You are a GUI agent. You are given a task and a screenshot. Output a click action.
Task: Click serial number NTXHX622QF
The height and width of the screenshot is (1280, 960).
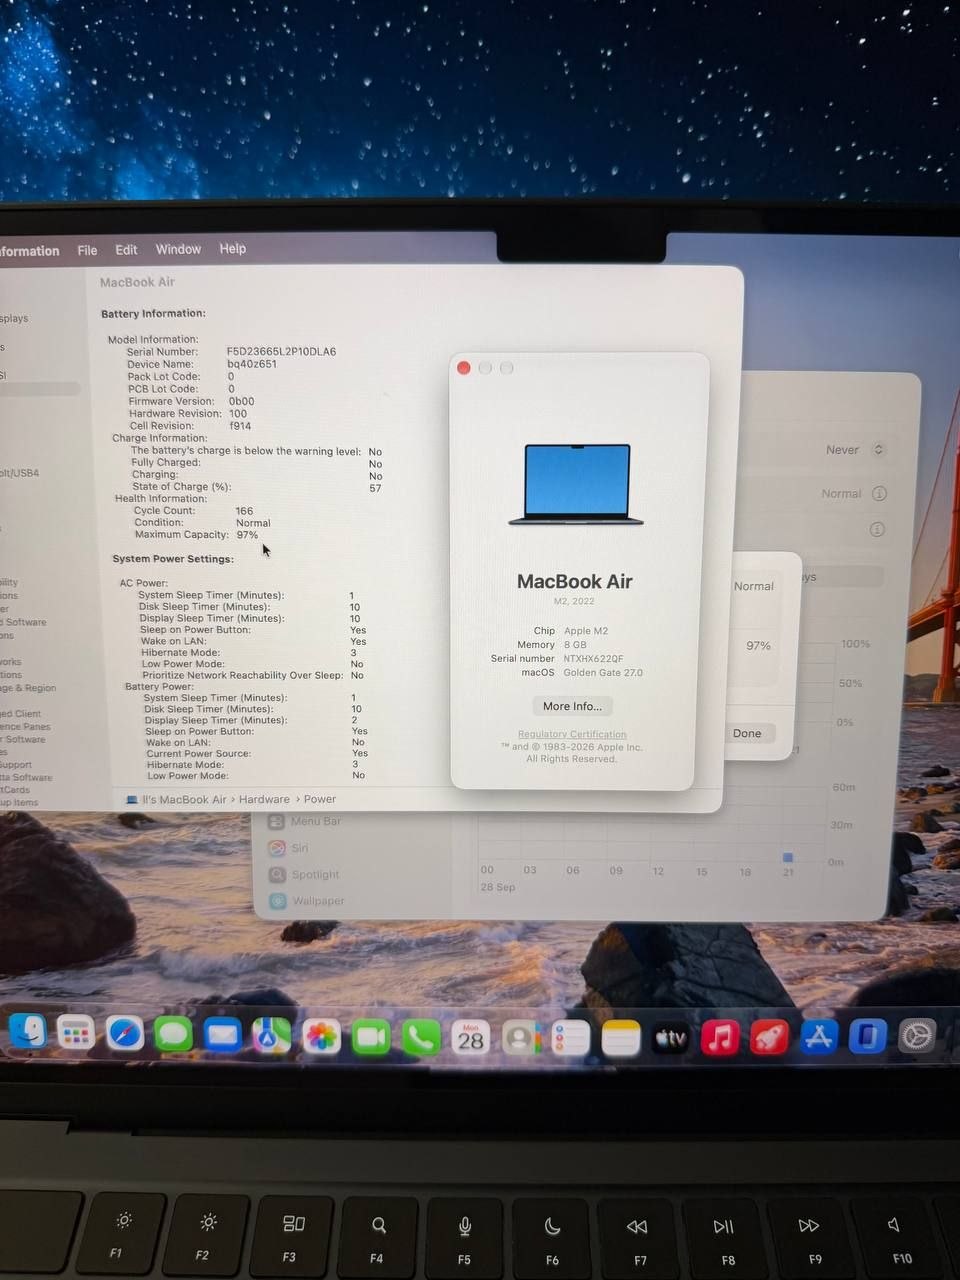click(x=593, y=659)
